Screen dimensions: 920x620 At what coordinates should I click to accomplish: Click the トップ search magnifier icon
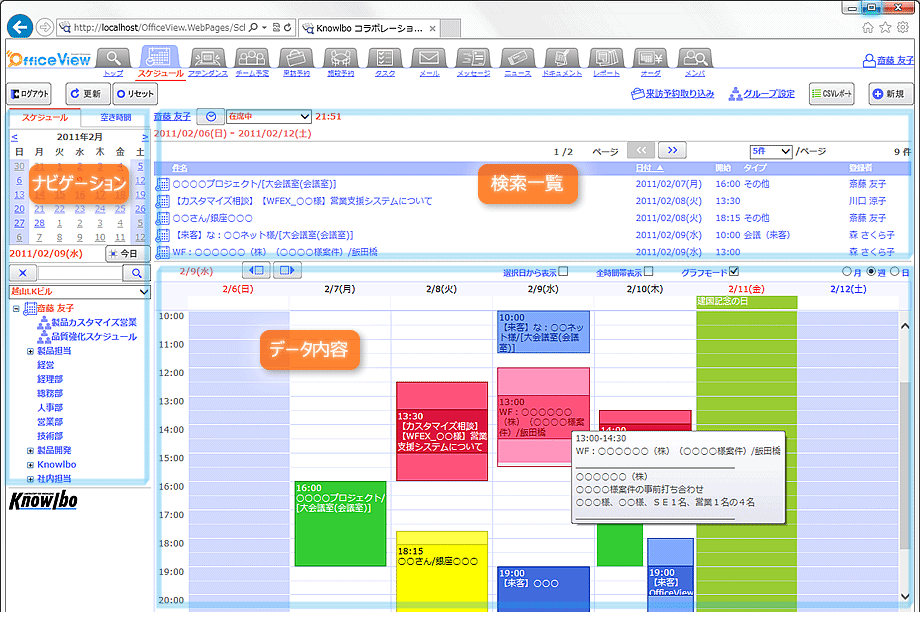point(114,59)
